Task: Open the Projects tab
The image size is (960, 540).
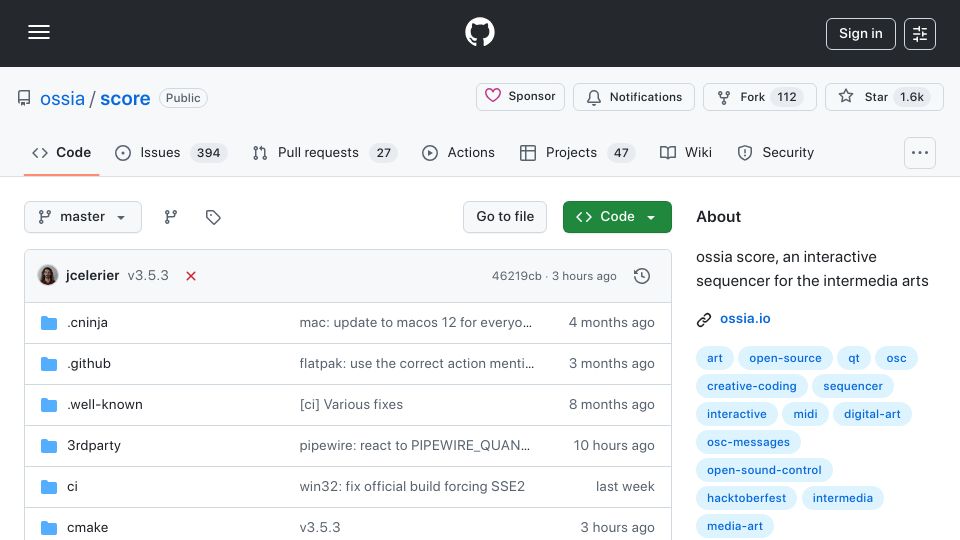Action: point(577,152)
